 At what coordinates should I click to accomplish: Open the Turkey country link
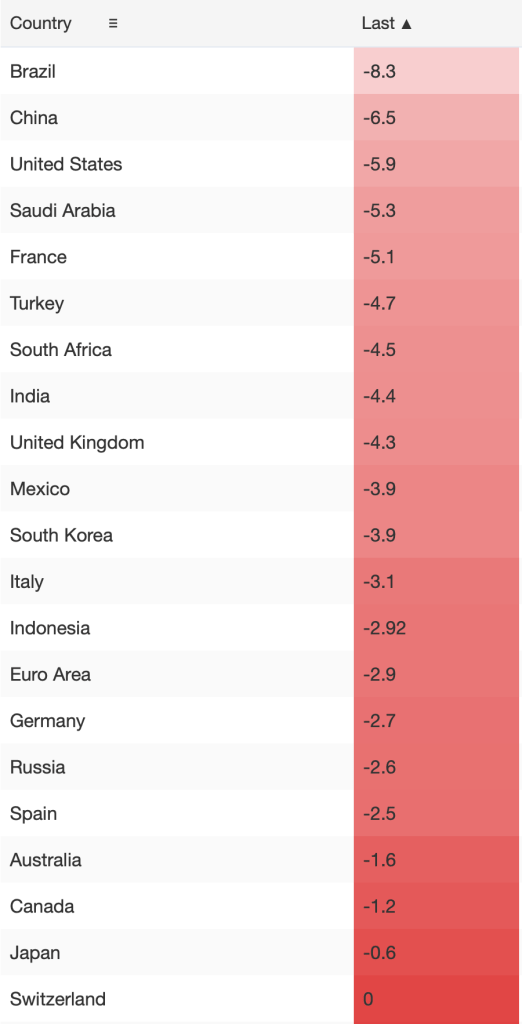point(37,304)
